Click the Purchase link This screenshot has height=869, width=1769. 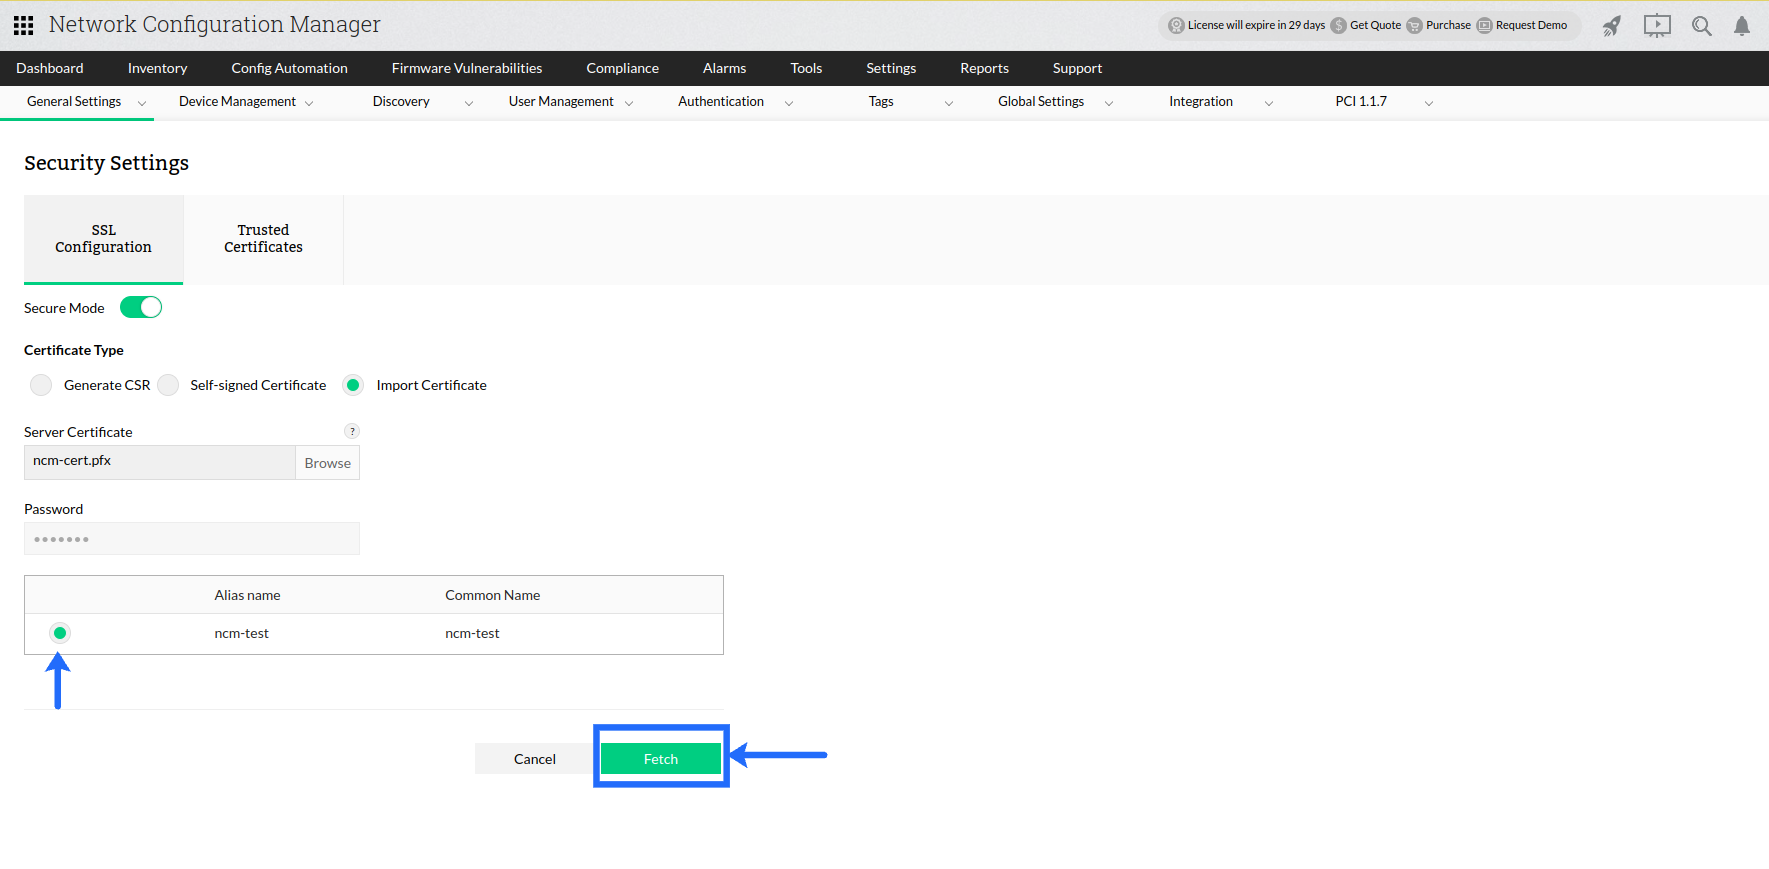(1449, 26)
